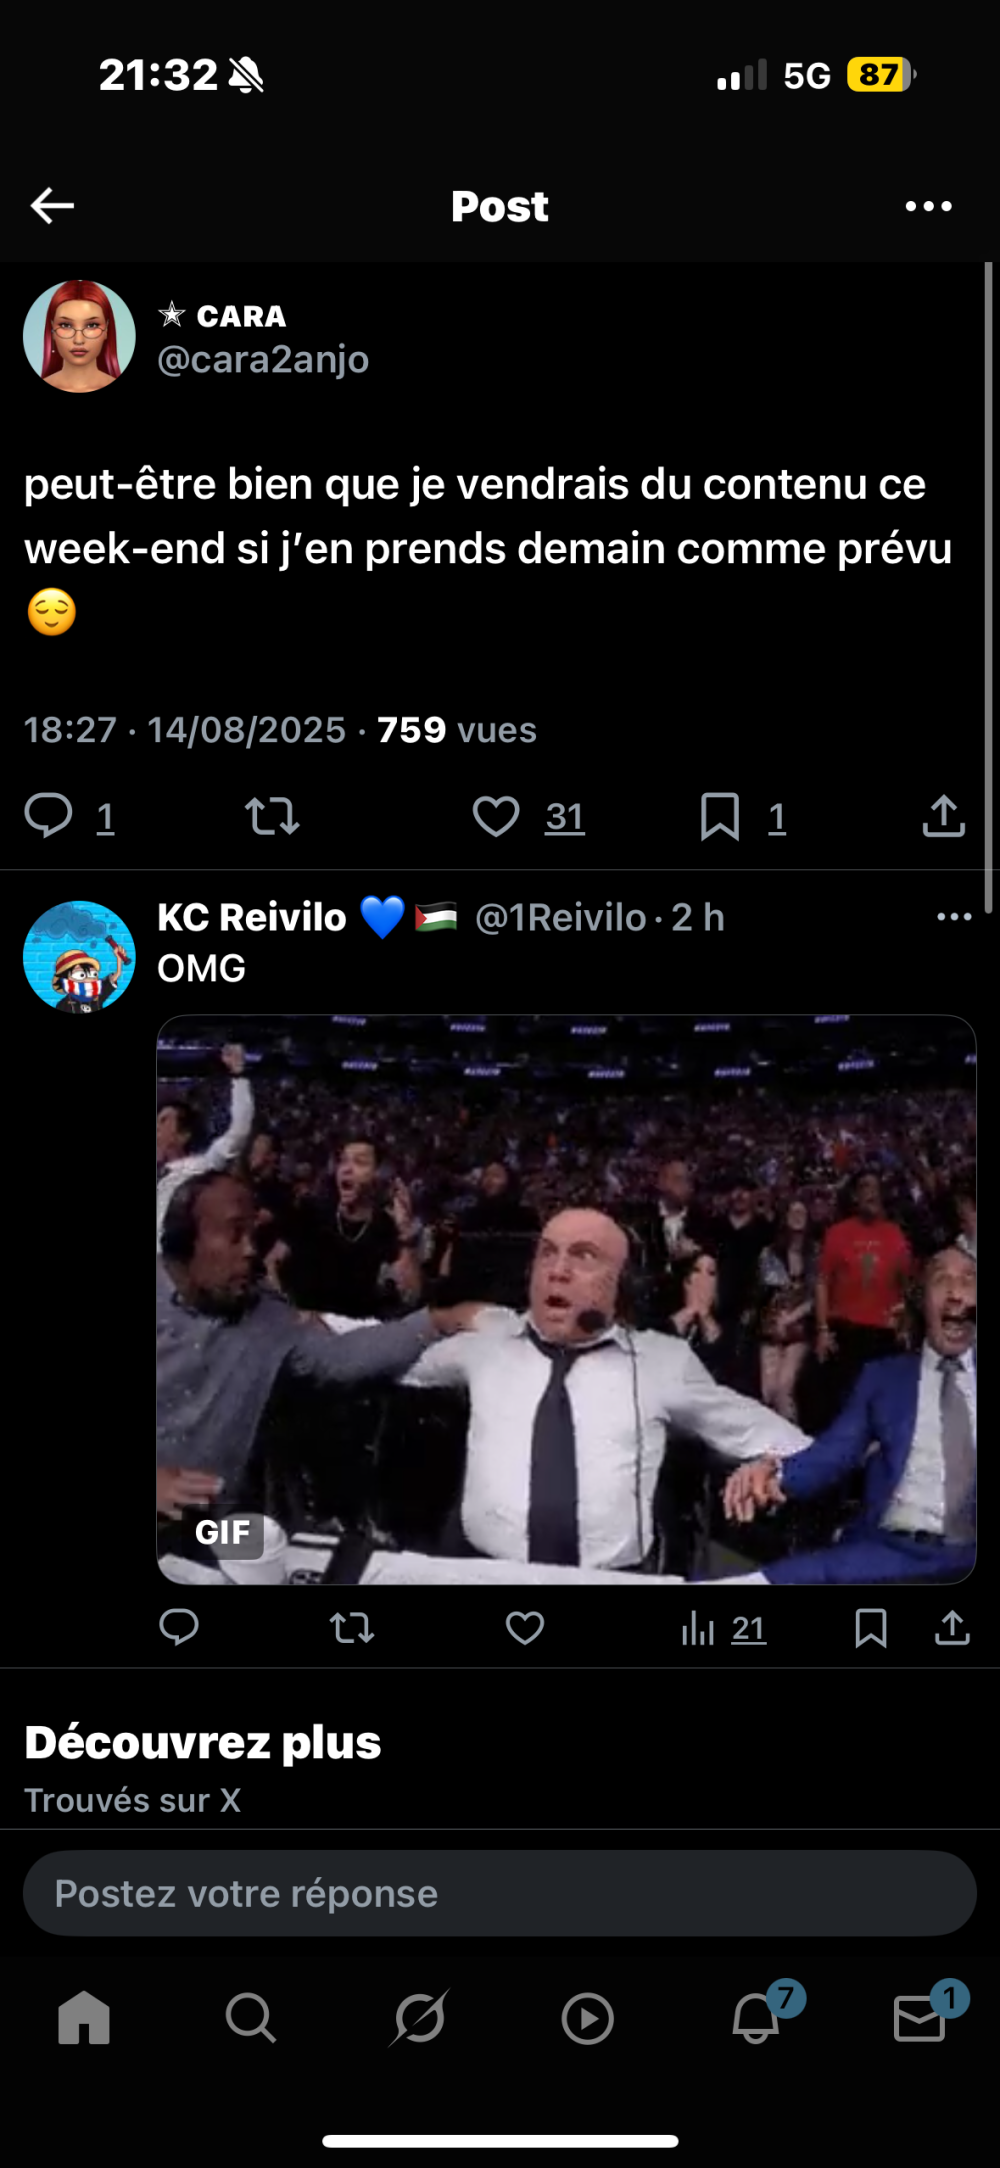Viewport: 1000px width, 2168px height.
Task: Play the GIF in KC Reivilo's reply
Action: point(566,1299)
